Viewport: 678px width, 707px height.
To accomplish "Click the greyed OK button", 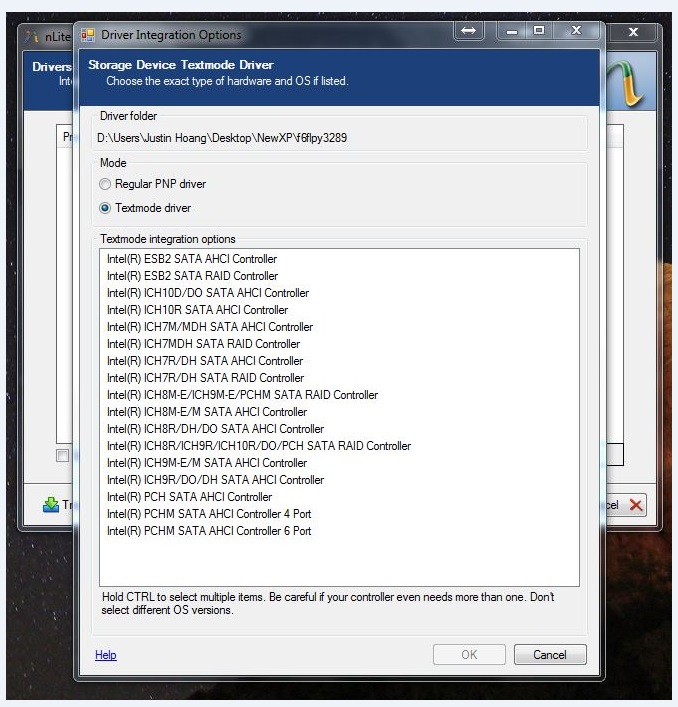I will pyautogui.click(x=469, y=655).
